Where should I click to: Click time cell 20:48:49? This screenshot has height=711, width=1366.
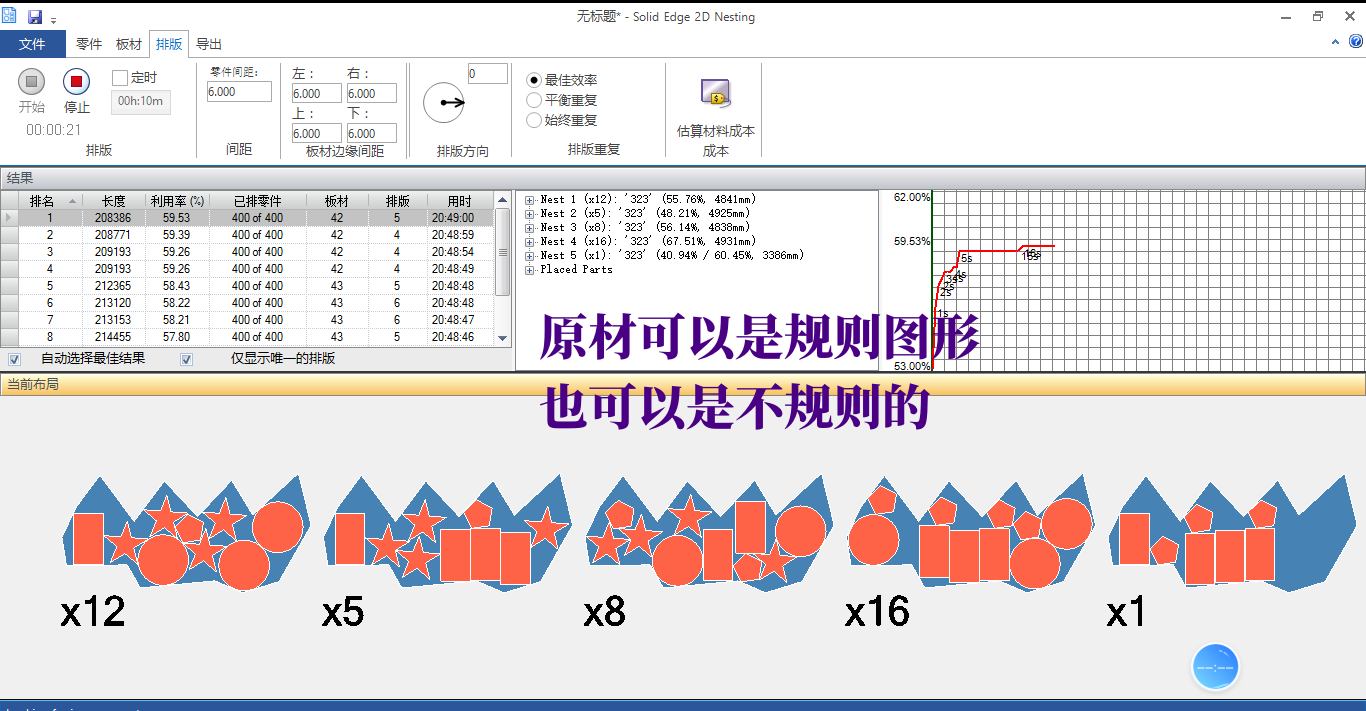coord(459,269)
